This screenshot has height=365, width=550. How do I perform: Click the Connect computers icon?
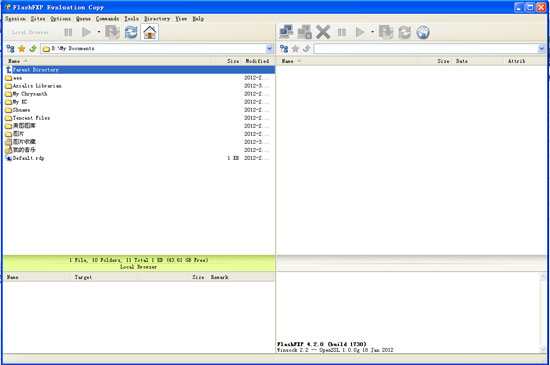click(x=286, y=32)
